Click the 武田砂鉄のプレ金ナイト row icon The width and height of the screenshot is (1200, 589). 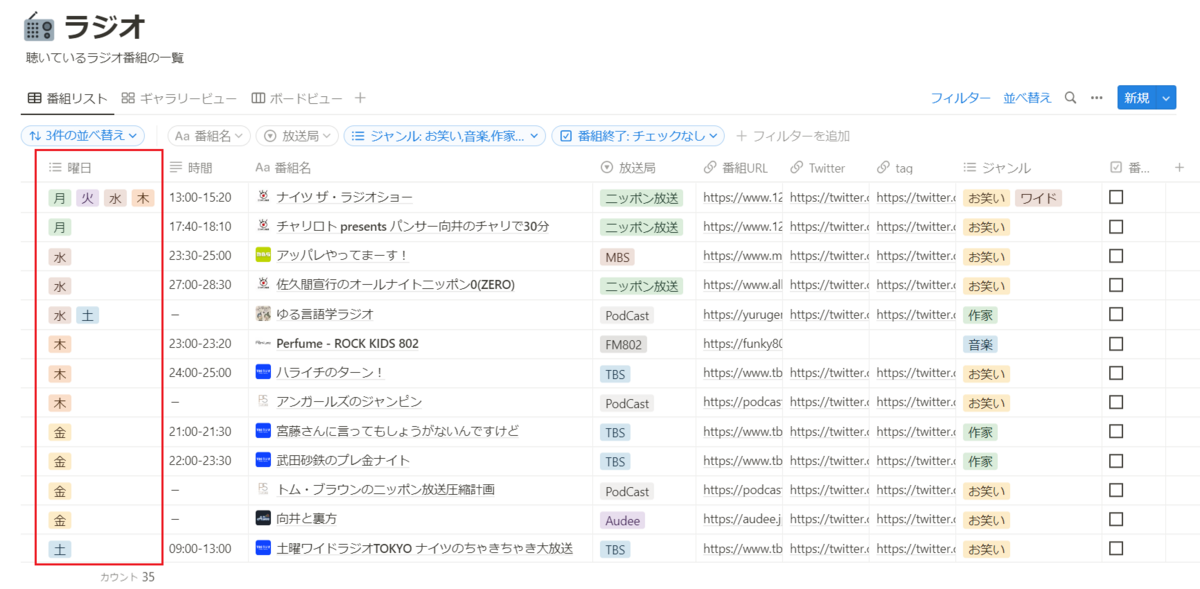pos(263,461)
